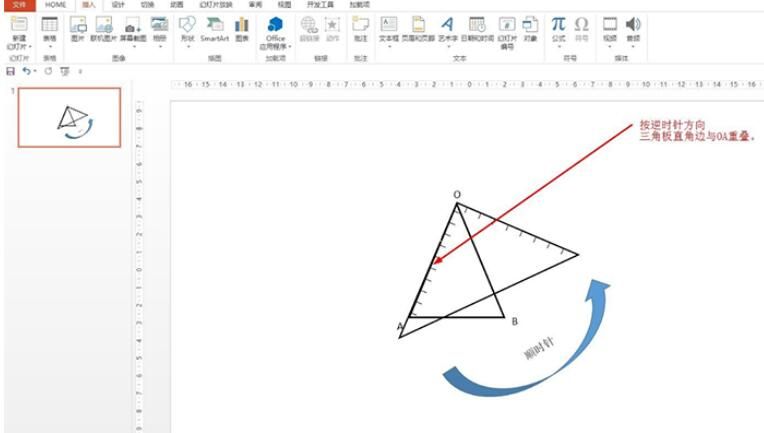Switch to the Add-ins (加载项) tab

tap(359, 5)
